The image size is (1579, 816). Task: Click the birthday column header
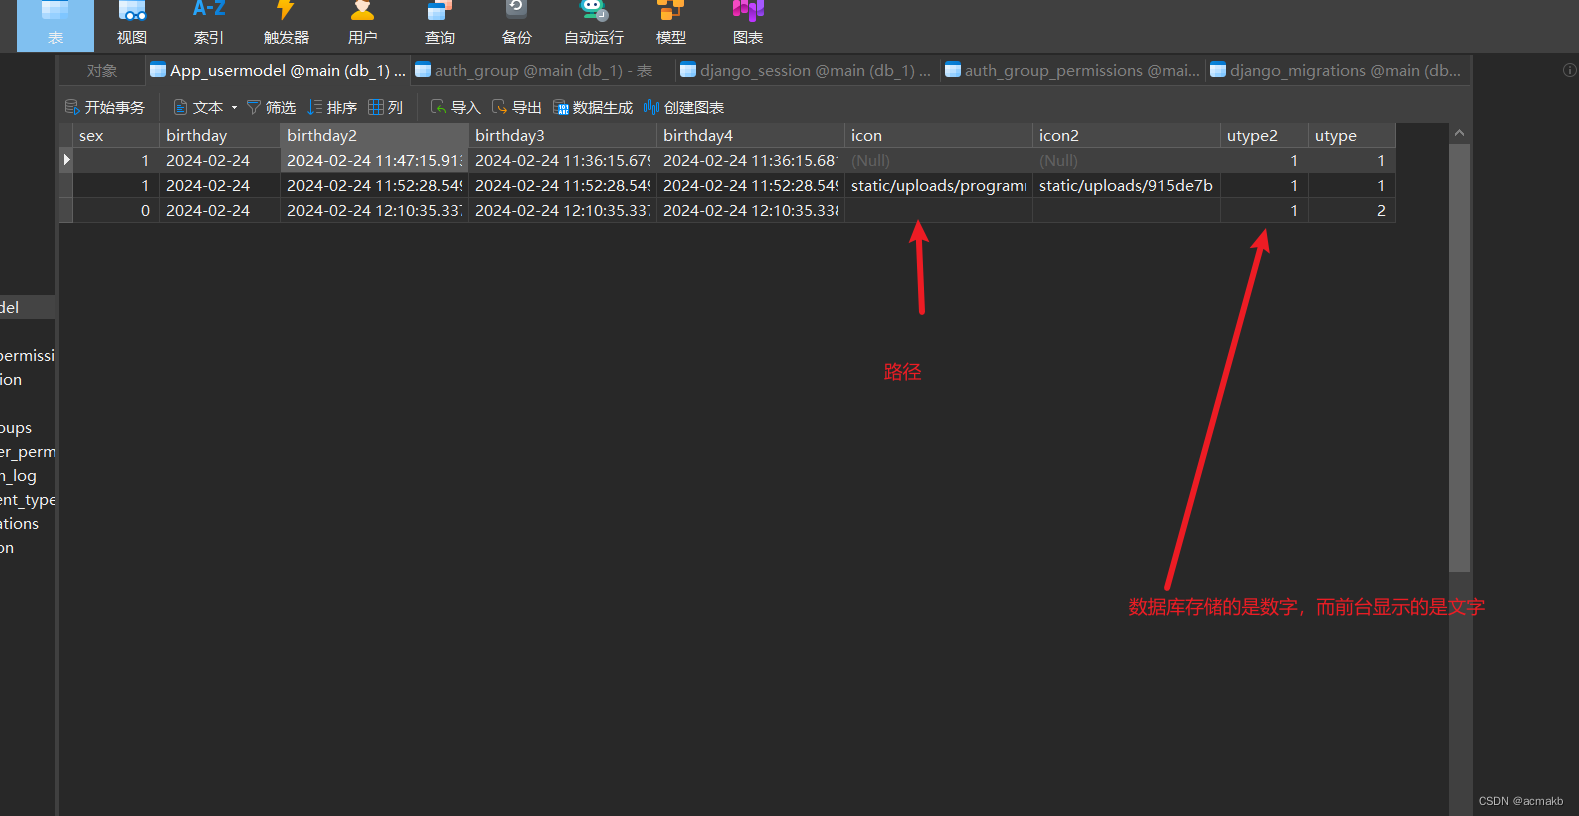(220, 135)
